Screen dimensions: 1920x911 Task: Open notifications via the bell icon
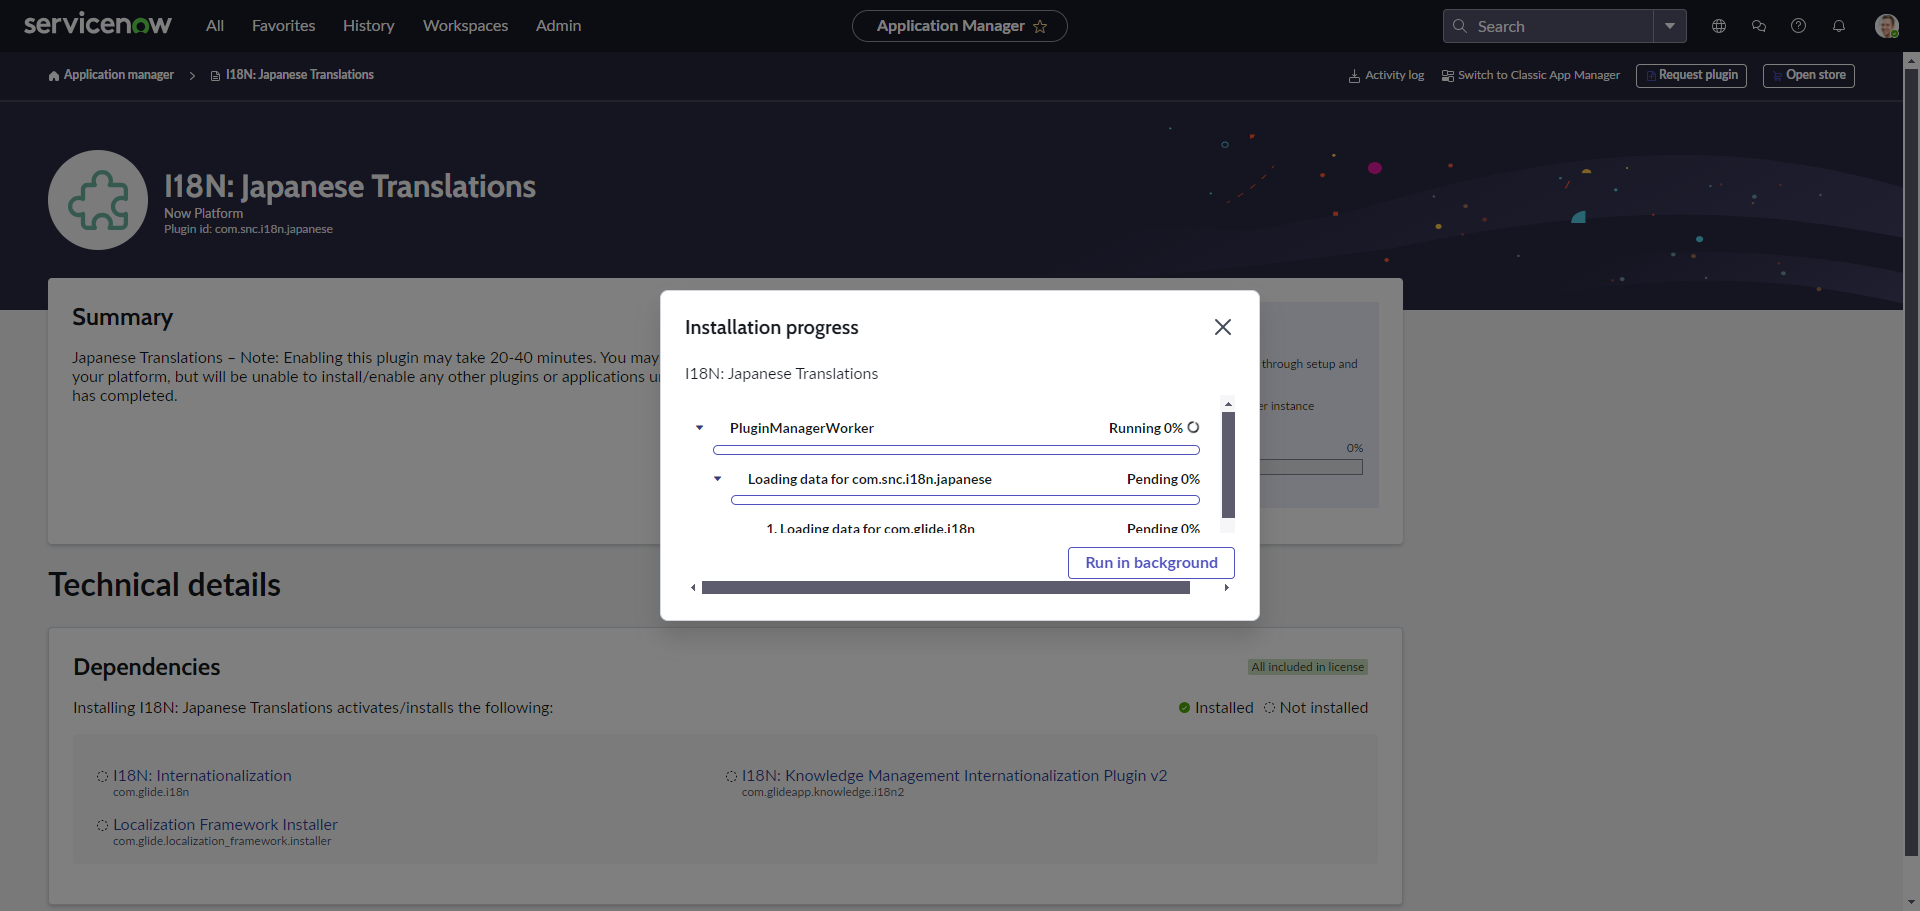pyautogui.click(x=1839, y=26)
